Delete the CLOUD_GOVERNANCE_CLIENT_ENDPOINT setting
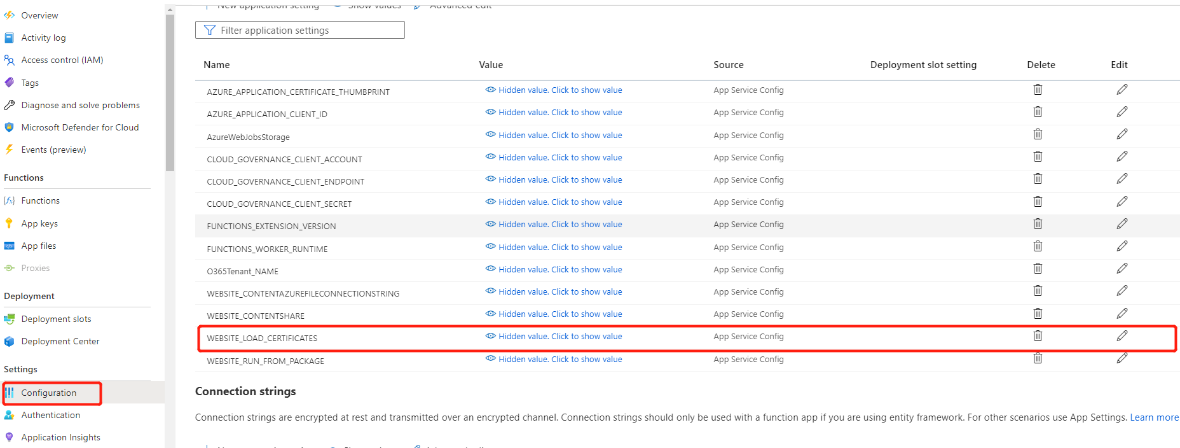The image size is (1180, 448). [1037, 179]
